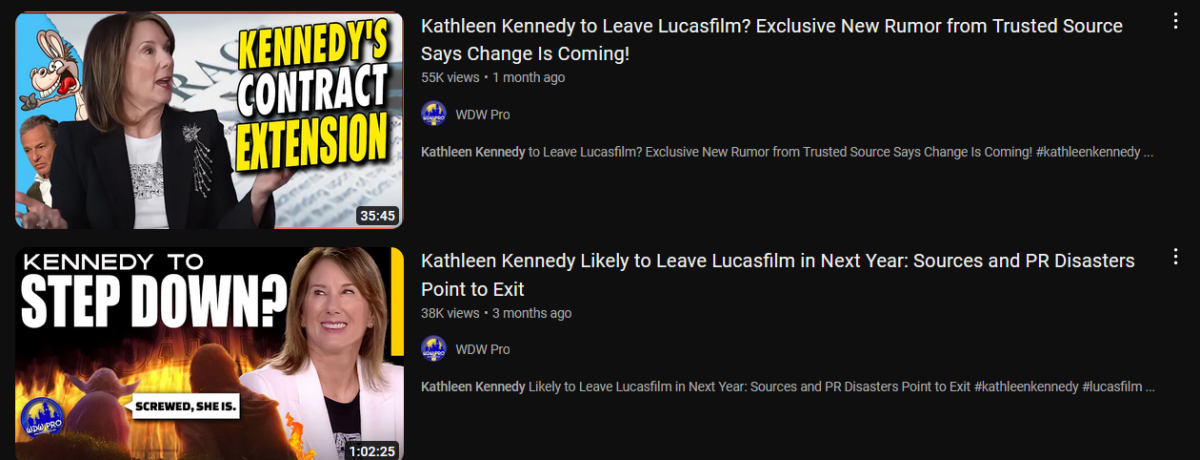This screenshot has width=1200, height=460.
Task: Click WDW Pro avatar under 38K views video
Action: [x=433, y=349]
